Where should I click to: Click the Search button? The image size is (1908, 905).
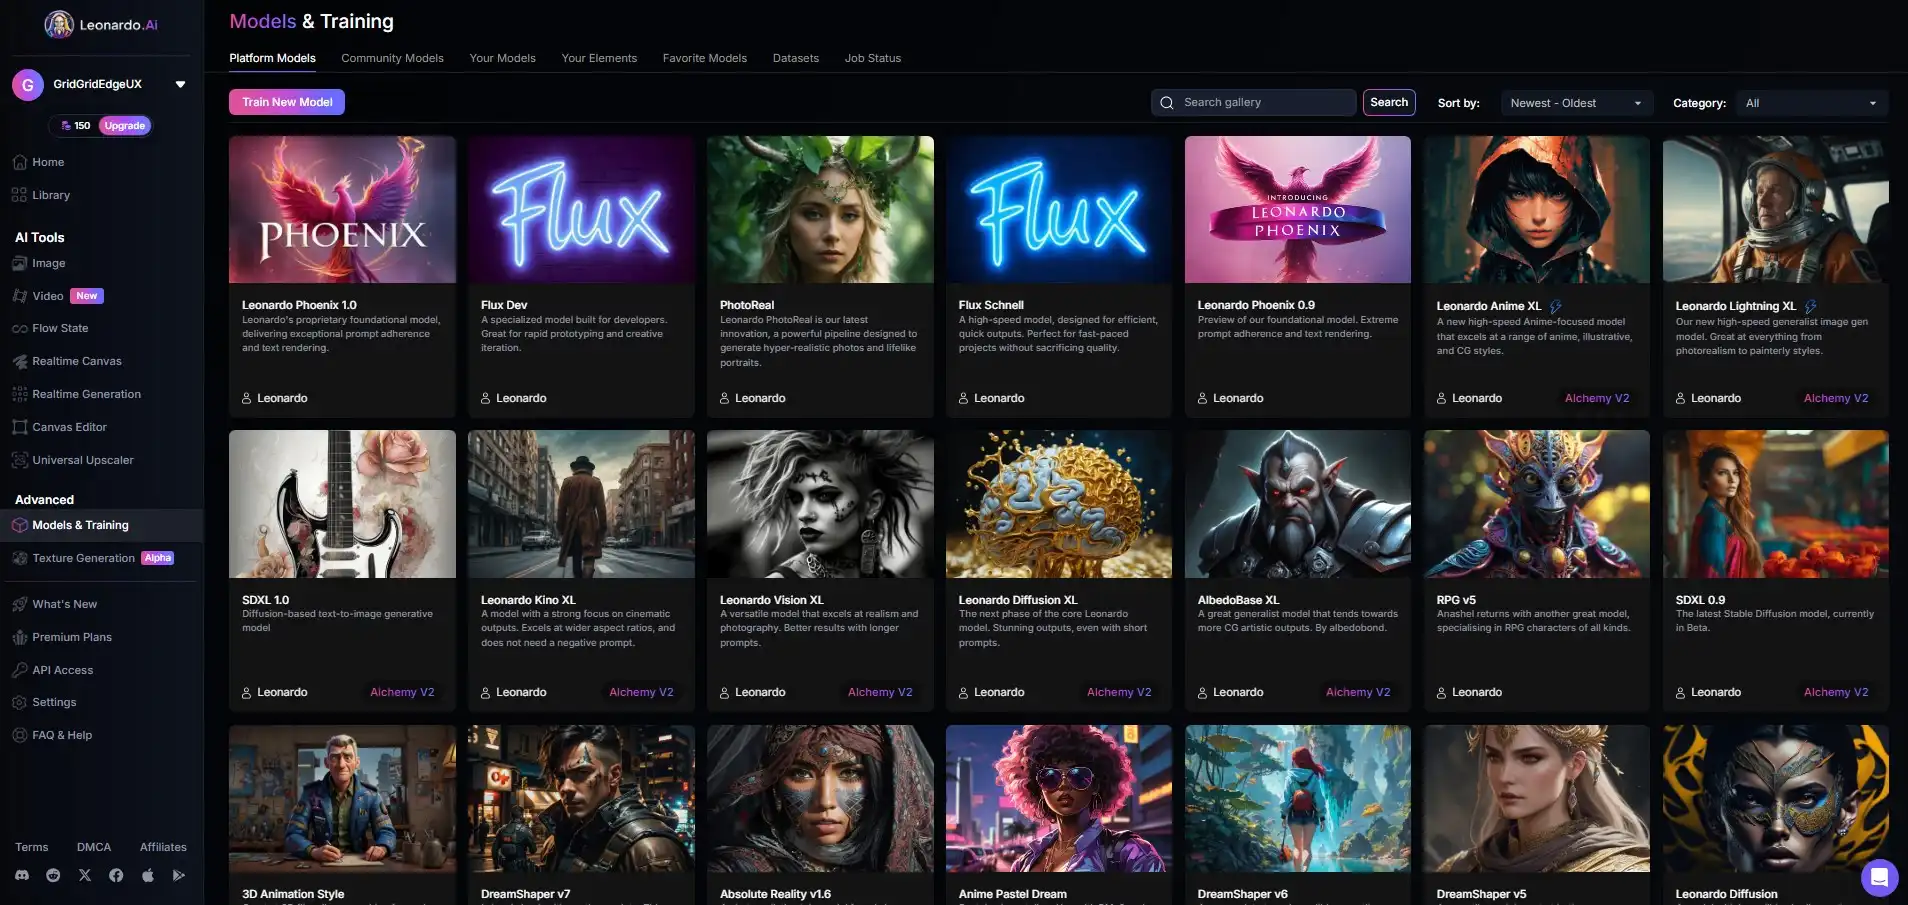tap(1389, 102)
